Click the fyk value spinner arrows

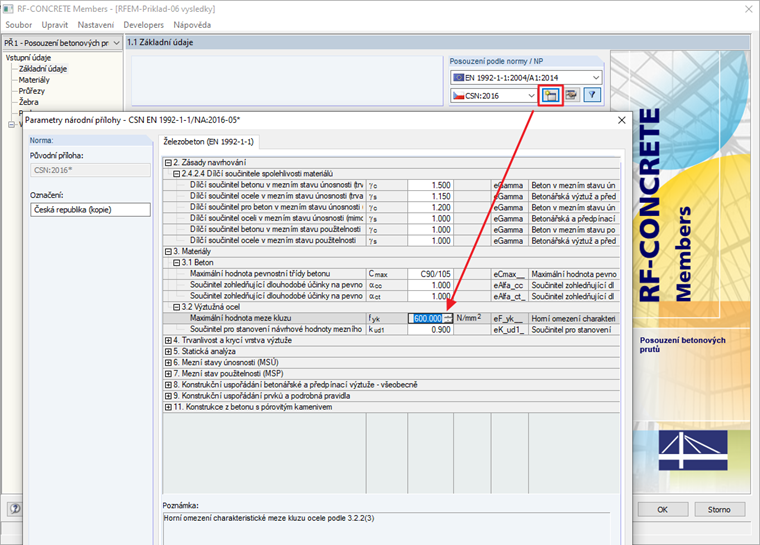(447, 319)
